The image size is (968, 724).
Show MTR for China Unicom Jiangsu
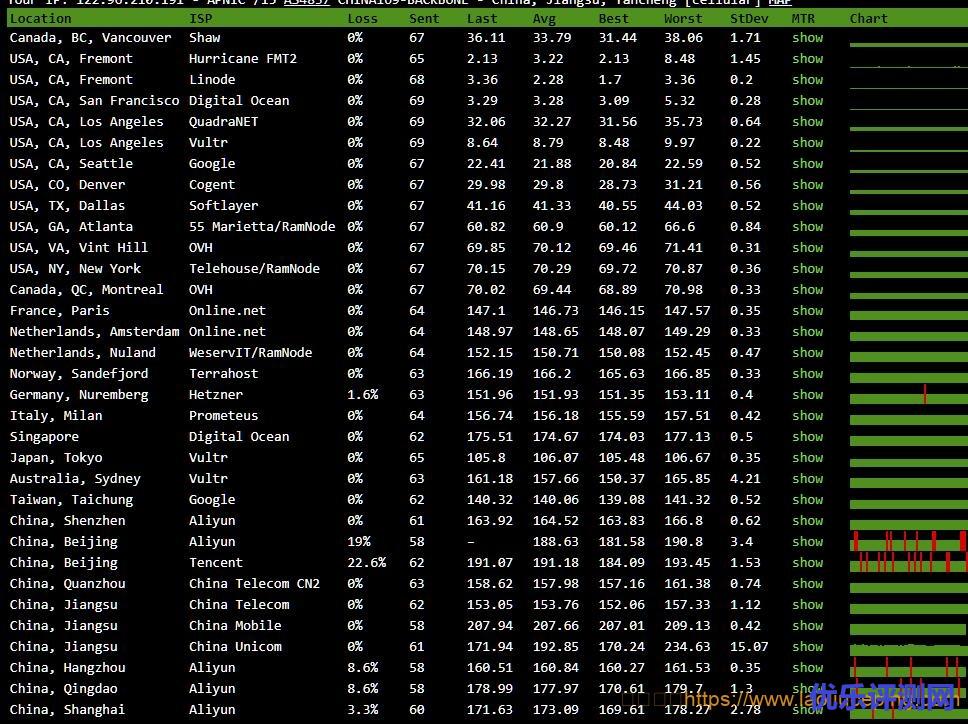[x=807, y=647]
